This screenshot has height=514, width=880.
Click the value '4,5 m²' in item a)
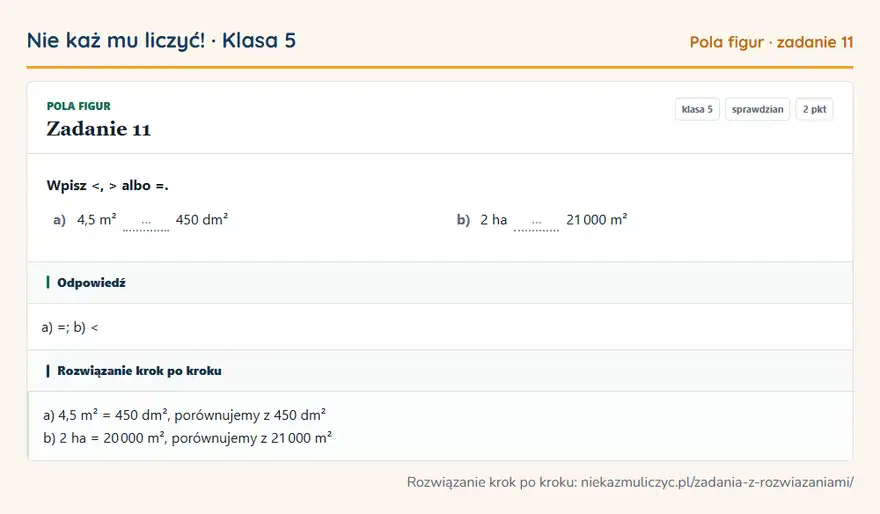tap(97, 219)
